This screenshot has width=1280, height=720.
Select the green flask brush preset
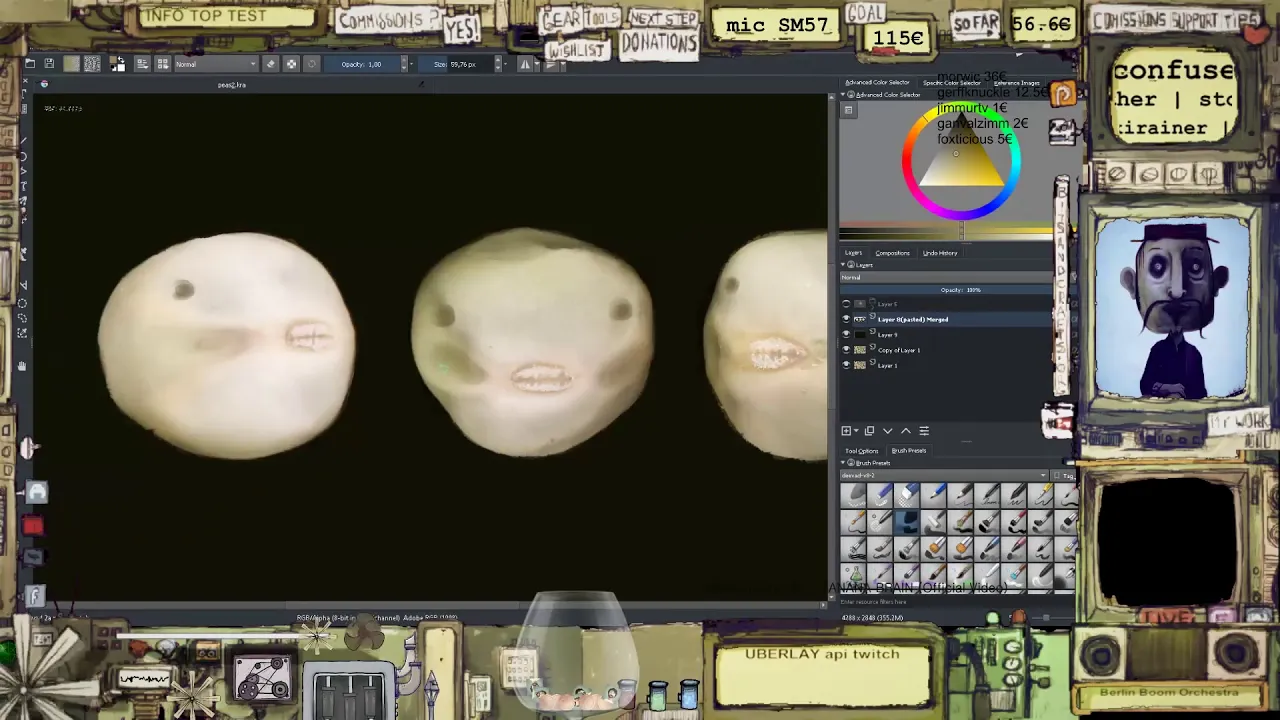pyautogui.click(x=853, y=576)
